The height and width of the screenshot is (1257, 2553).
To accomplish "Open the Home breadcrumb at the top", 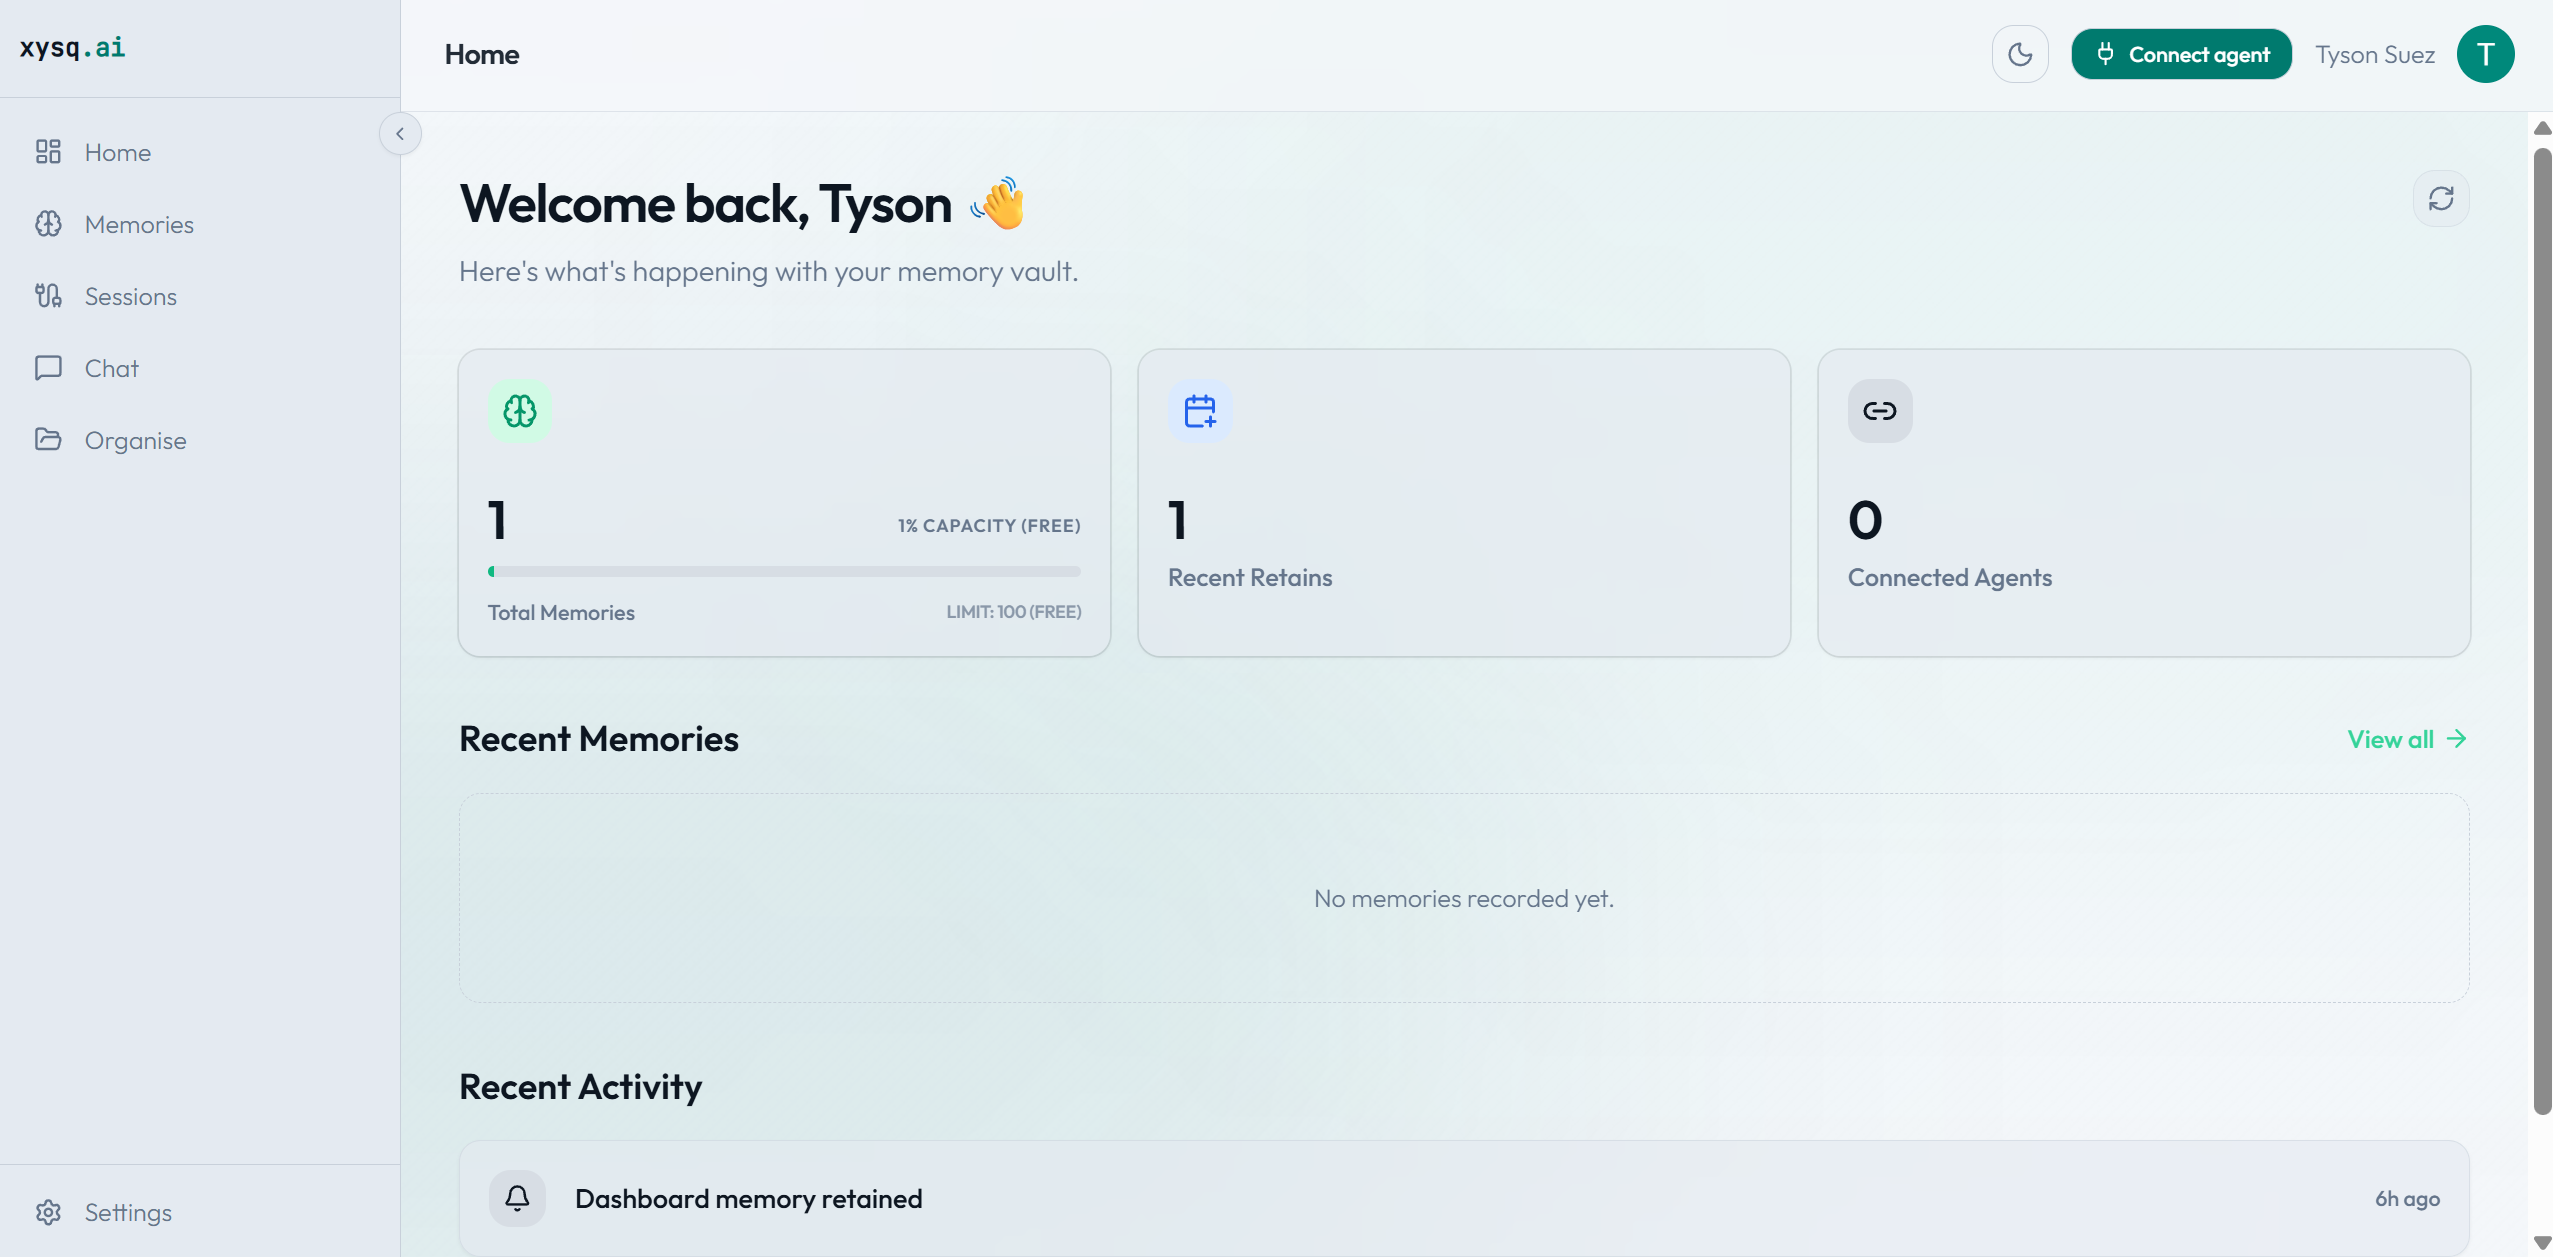I will 482,54.
